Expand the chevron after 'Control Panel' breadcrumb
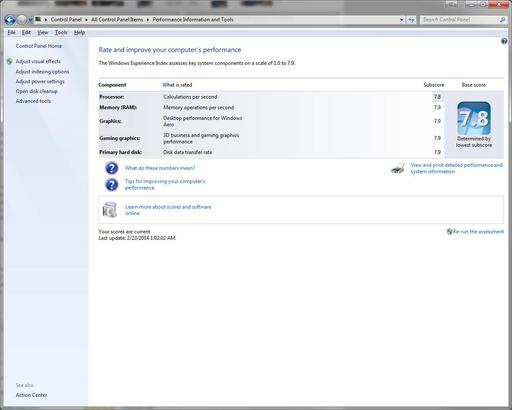 pos(86,20)
